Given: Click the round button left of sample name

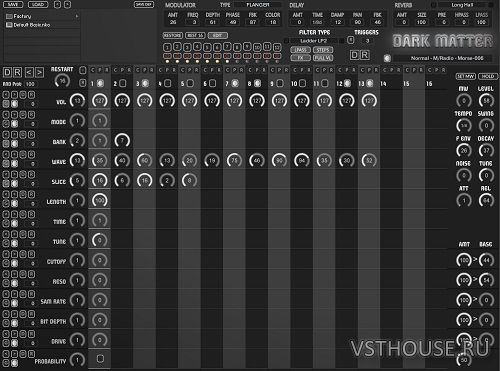Looking at the screenshot, I should (387, 58).
